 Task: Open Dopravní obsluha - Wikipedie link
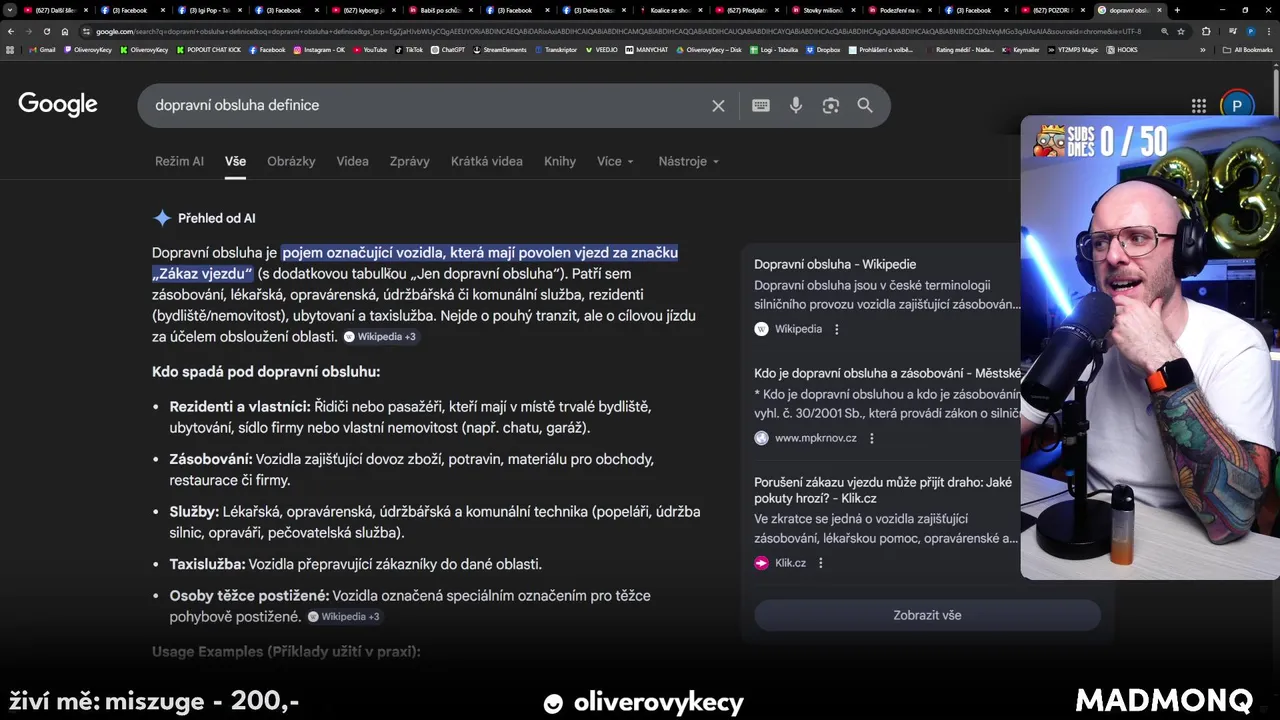pyautogui.click(x=835, y=264)
